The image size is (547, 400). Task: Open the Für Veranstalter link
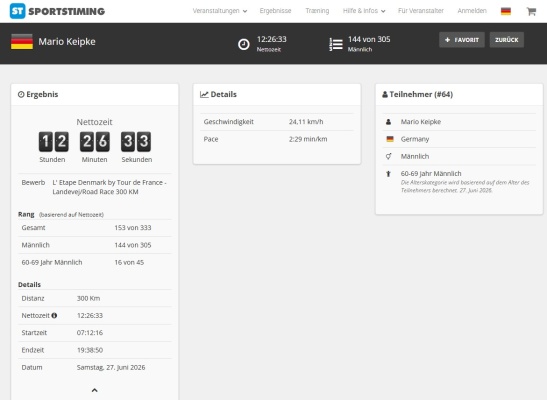point(421,11)
